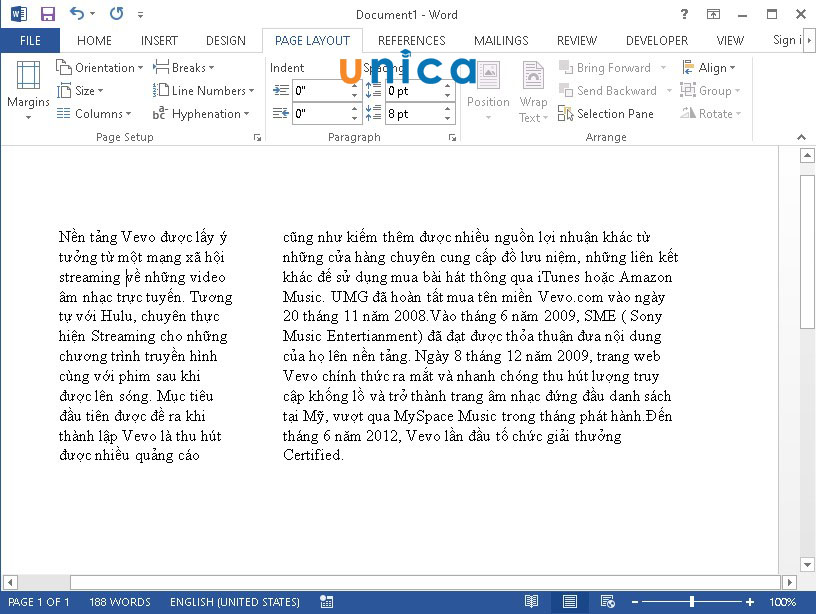
Task: Switch to Read Mode view
Action: pyautogui.click(x=531, y=602)
